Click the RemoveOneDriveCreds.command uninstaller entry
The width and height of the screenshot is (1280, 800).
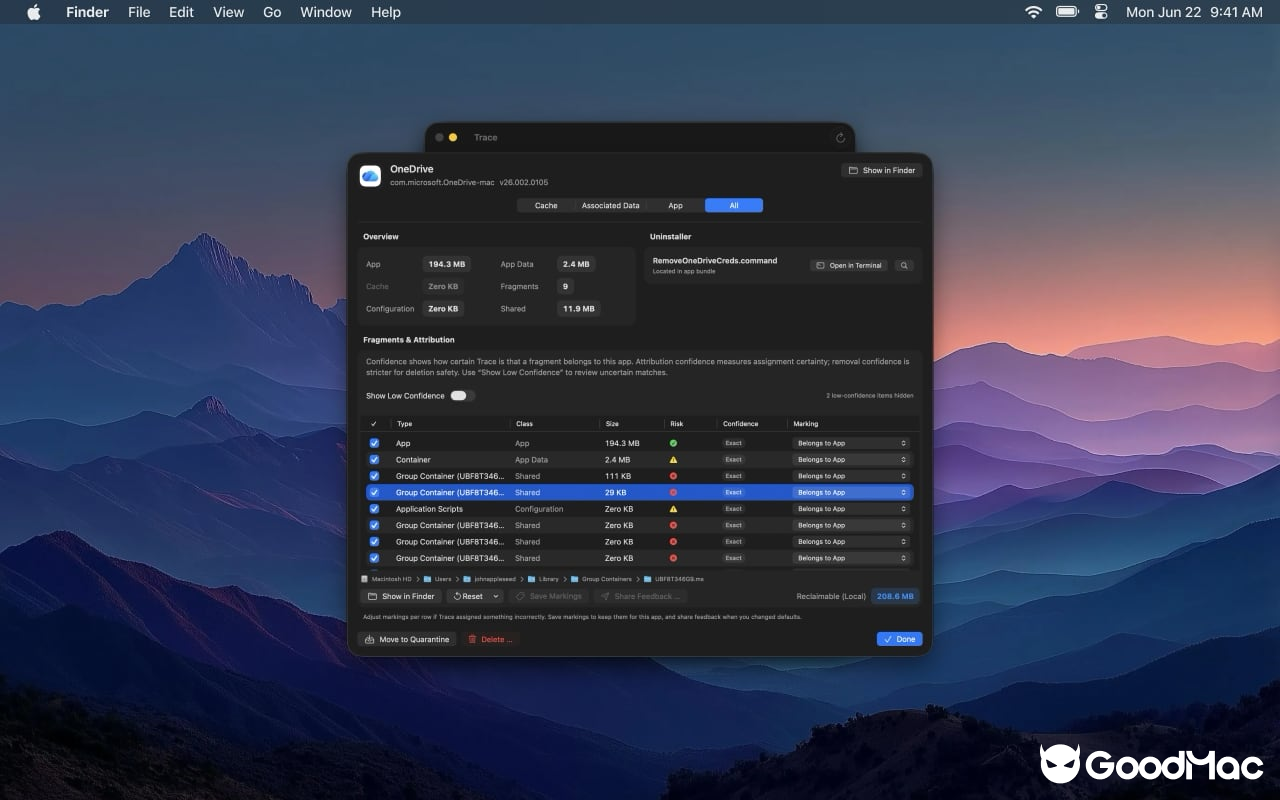click(x=715, y=261)
